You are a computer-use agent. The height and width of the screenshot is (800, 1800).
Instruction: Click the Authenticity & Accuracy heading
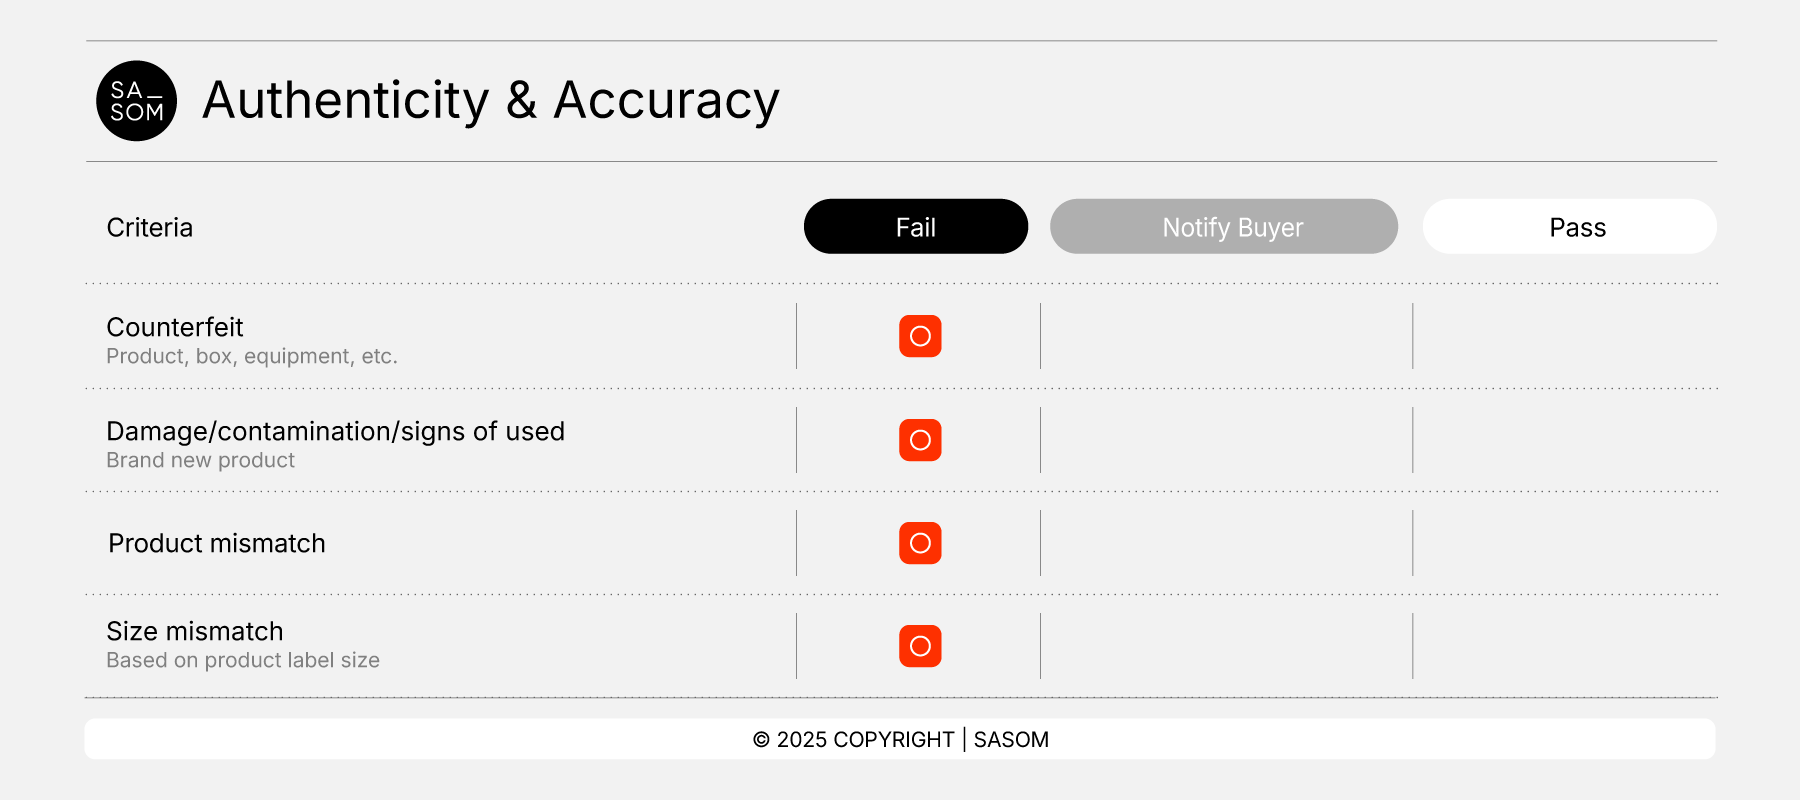point(490,101)
